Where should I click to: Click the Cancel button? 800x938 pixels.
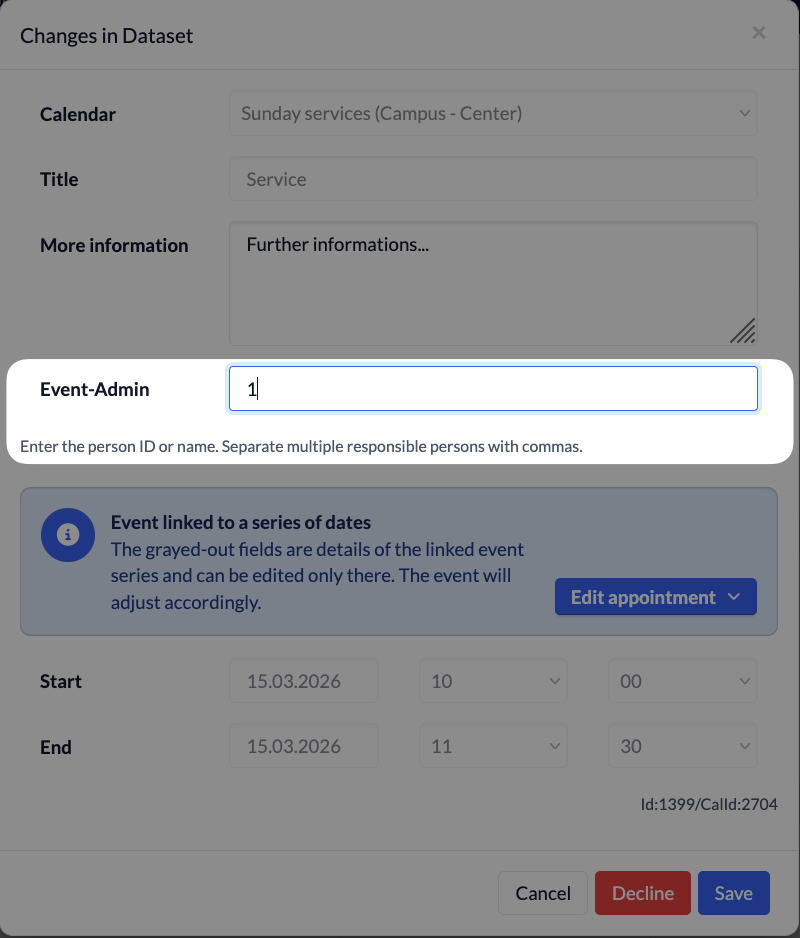pyautogui.click(x=543, y=893)
